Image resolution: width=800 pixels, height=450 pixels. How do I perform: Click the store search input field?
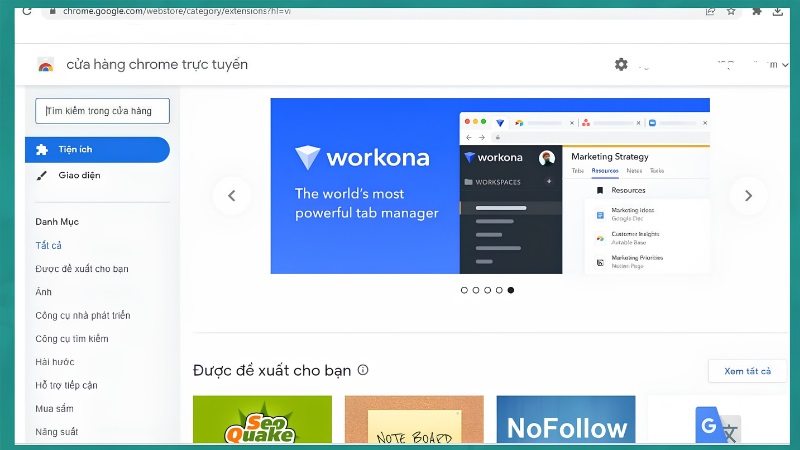coord(102,111)
